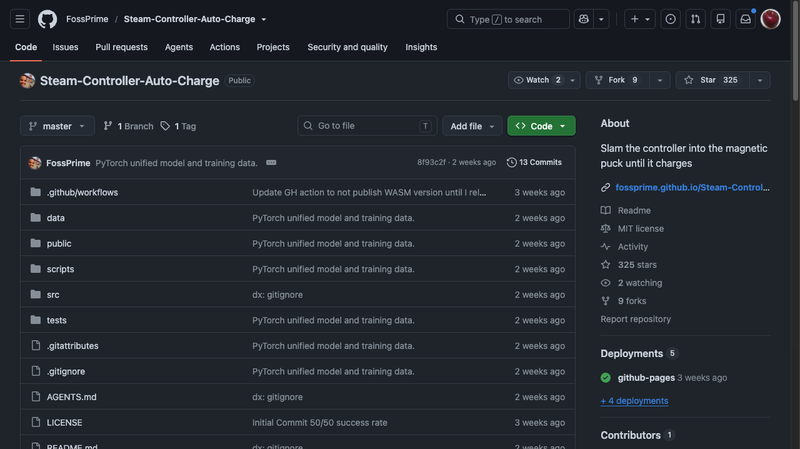Open Activity from About sidebar
The width and height of the screenshot is (800, 449).
point(633,246)
